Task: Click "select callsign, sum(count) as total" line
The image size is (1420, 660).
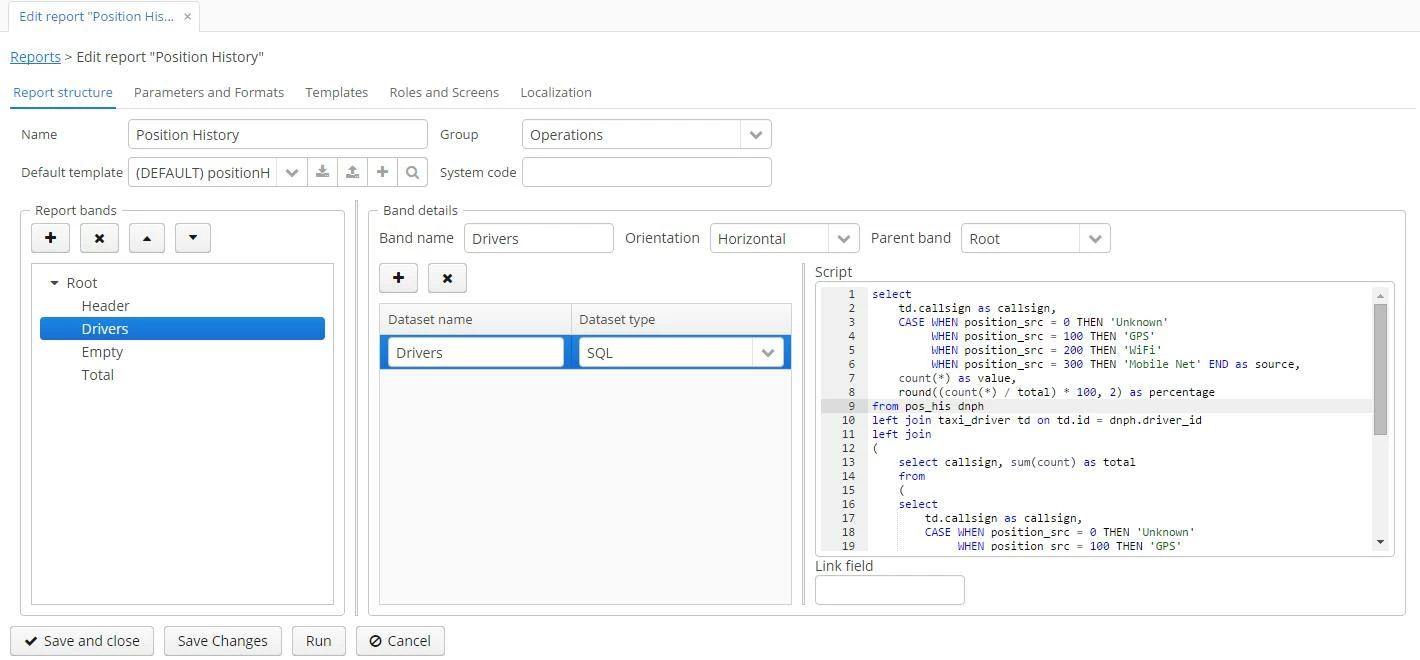Action: [1017, 462]
